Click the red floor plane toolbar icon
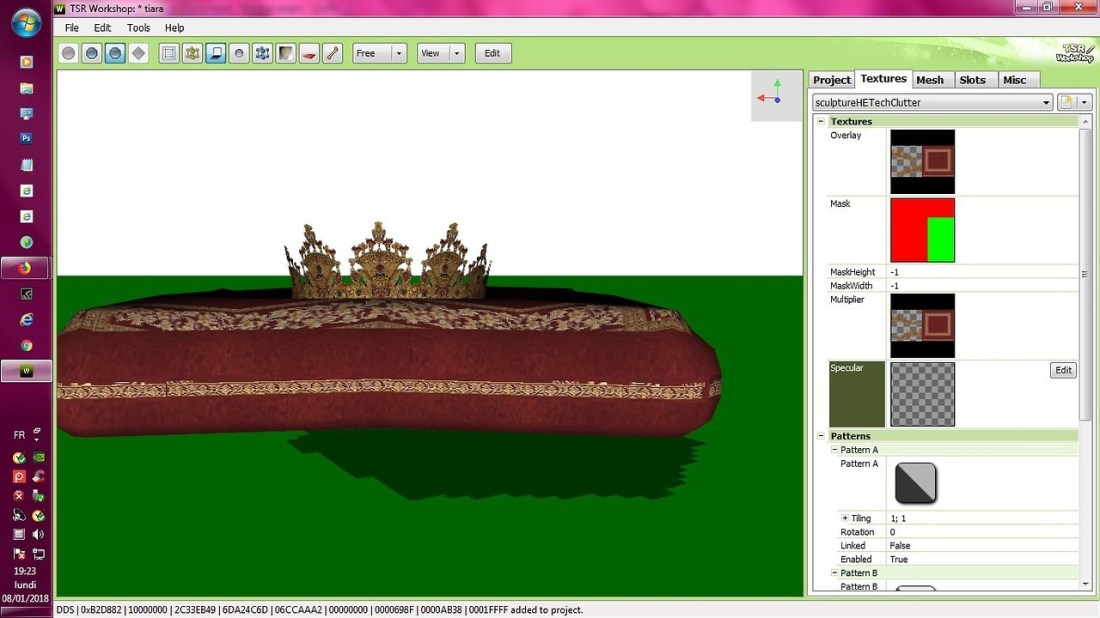 [310, 54]
